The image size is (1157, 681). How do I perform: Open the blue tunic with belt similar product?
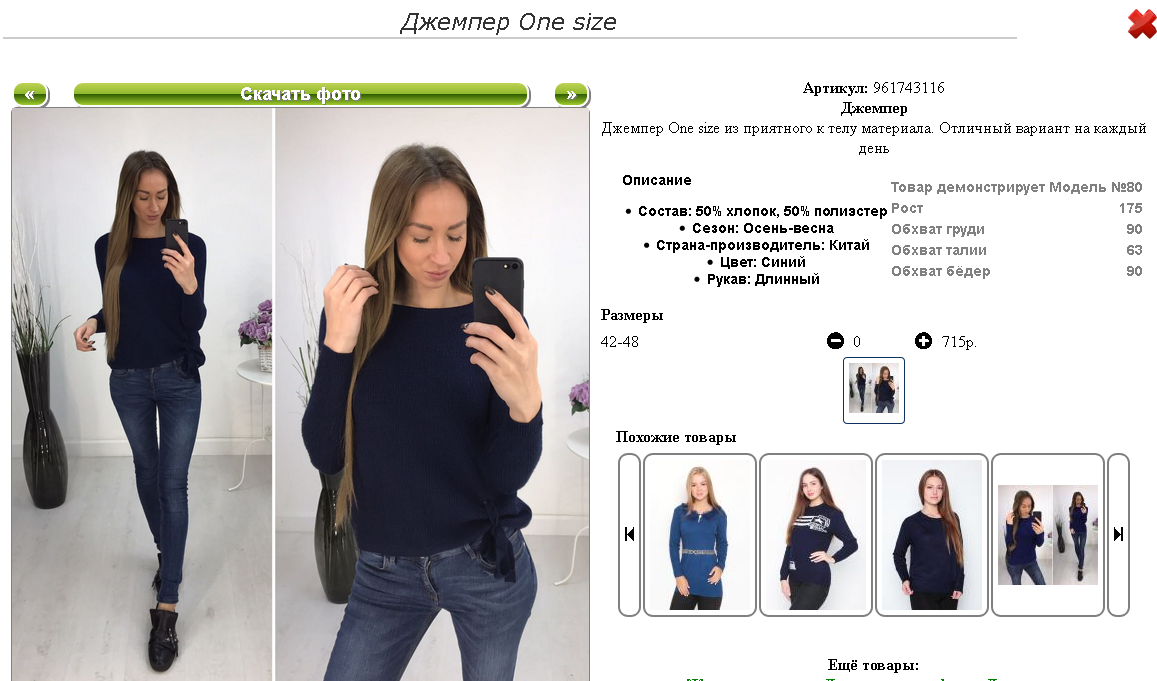(700, 535)
